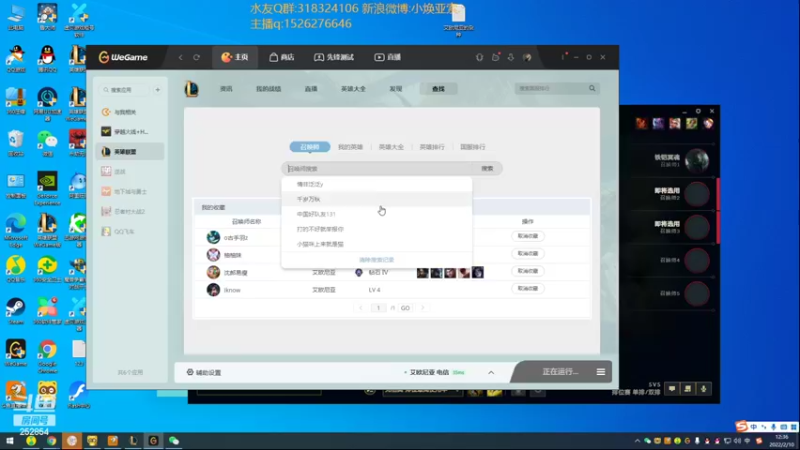This screenshot has height=450, width=800.
Task: Toggle microphone icon in game client
Action: coord(704,389)
